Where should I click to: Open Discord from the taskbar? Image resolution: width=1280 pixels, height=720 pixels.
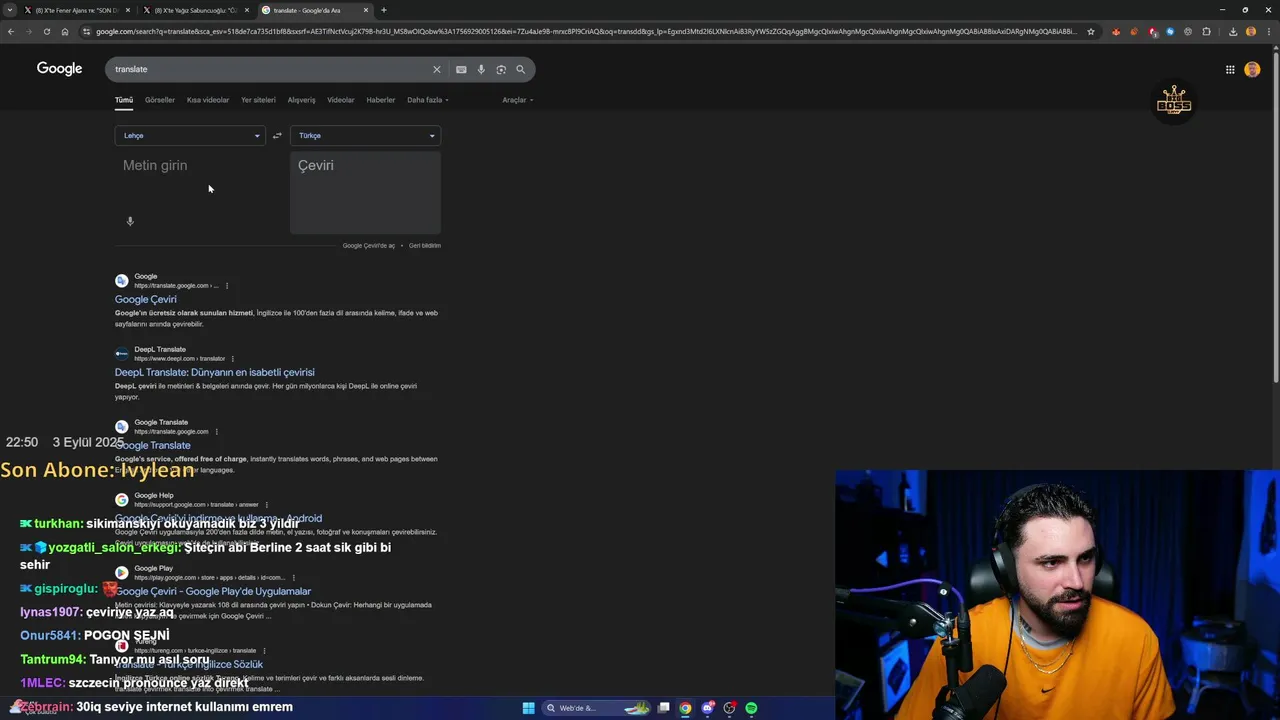[x=707, y=708]
